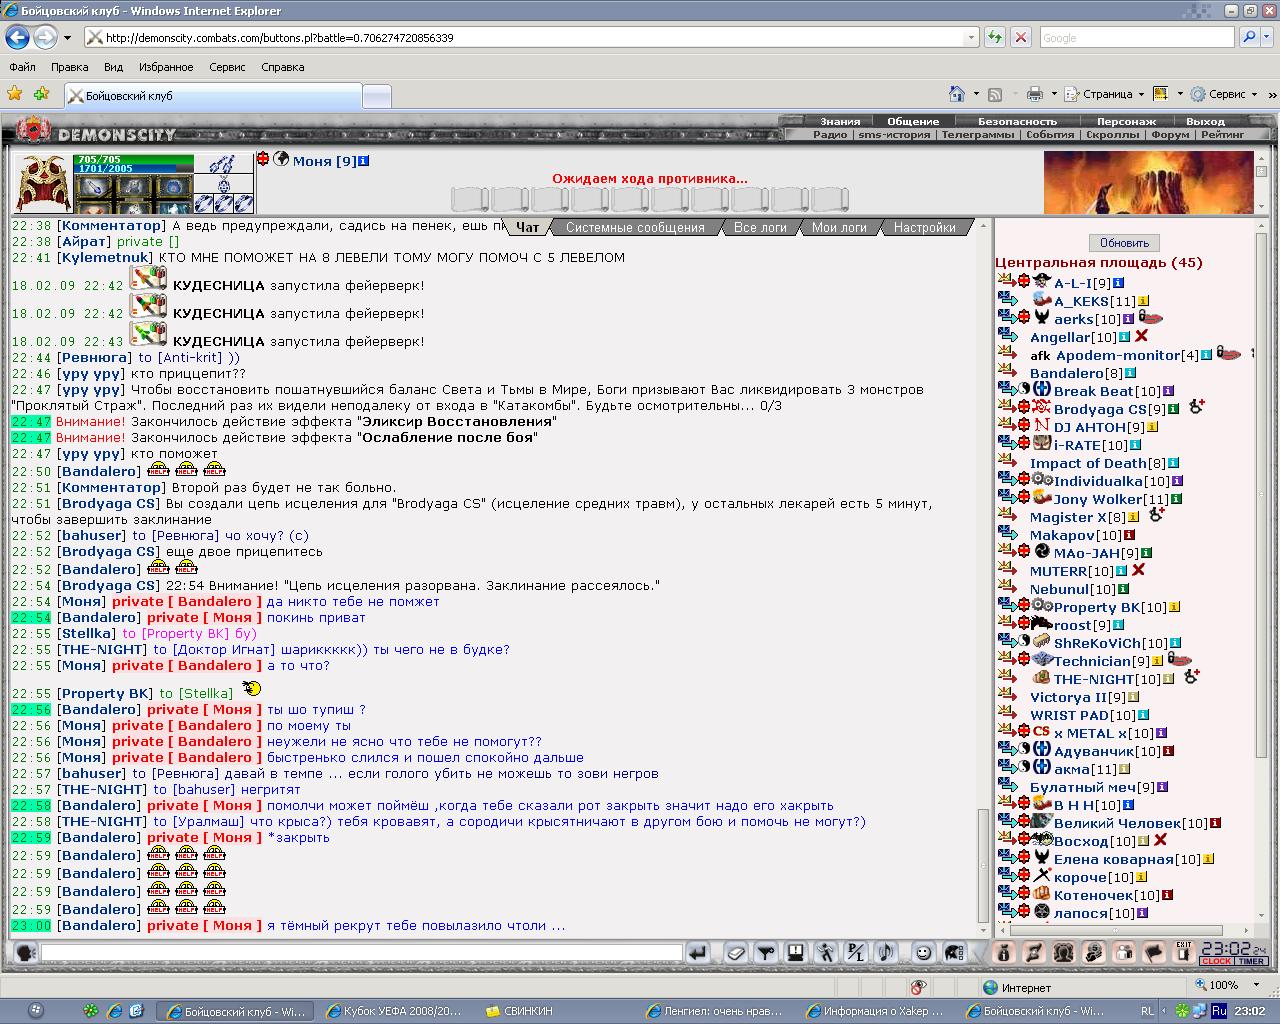Click the Google search box

click(1137, 37)
